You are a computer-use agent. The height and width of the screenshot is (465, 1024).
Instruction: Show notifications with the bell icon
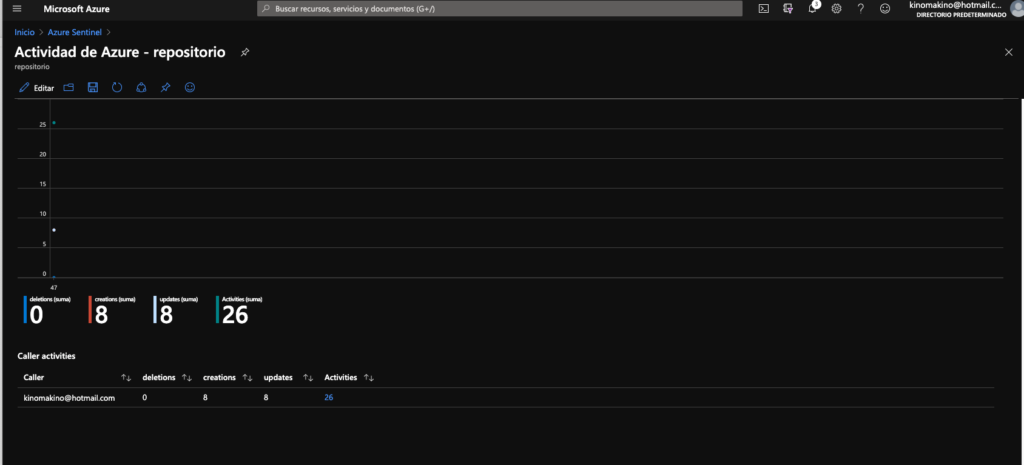(x=813, y=8)
